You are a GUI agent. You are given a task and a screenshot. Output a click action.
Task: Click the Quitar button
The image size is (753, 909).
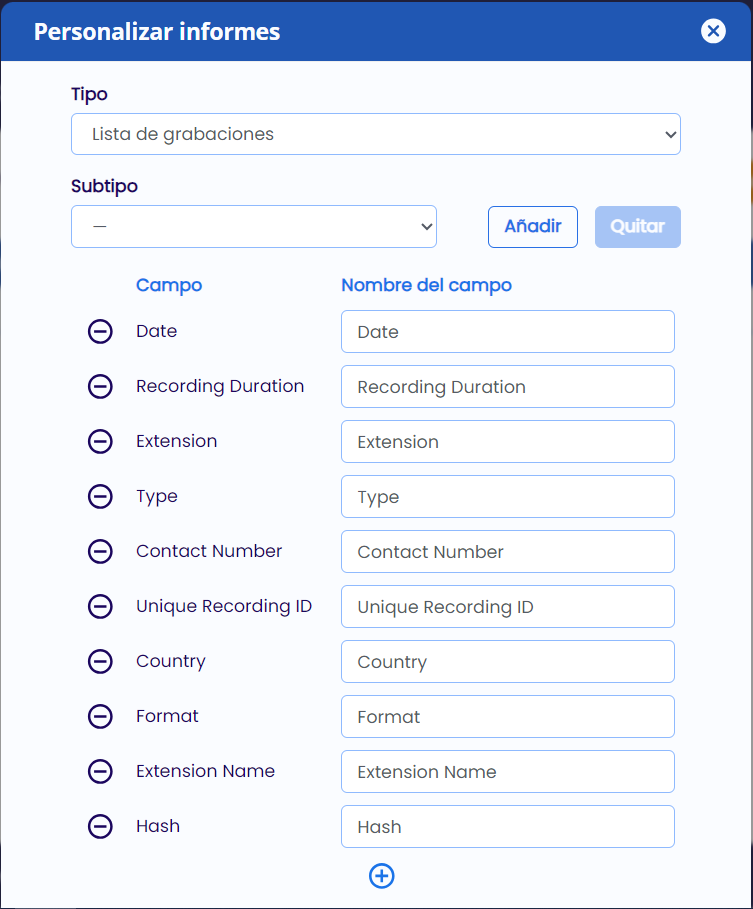pyautogui.click(x=638, y=227)
